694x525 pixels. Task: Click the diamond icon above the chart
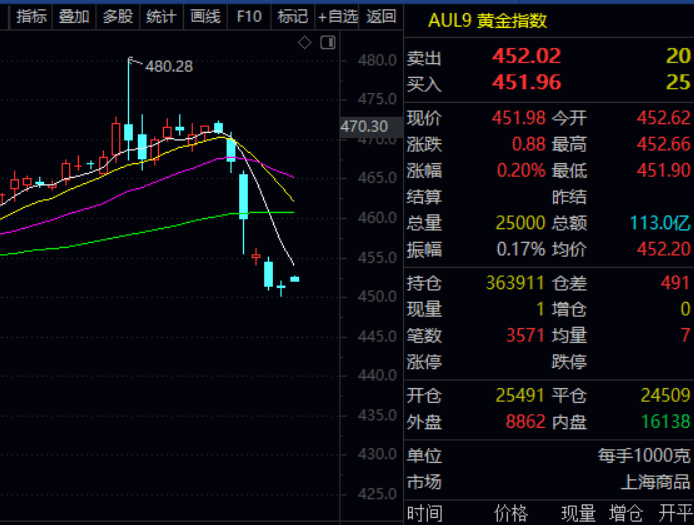(x=305, y=42)
